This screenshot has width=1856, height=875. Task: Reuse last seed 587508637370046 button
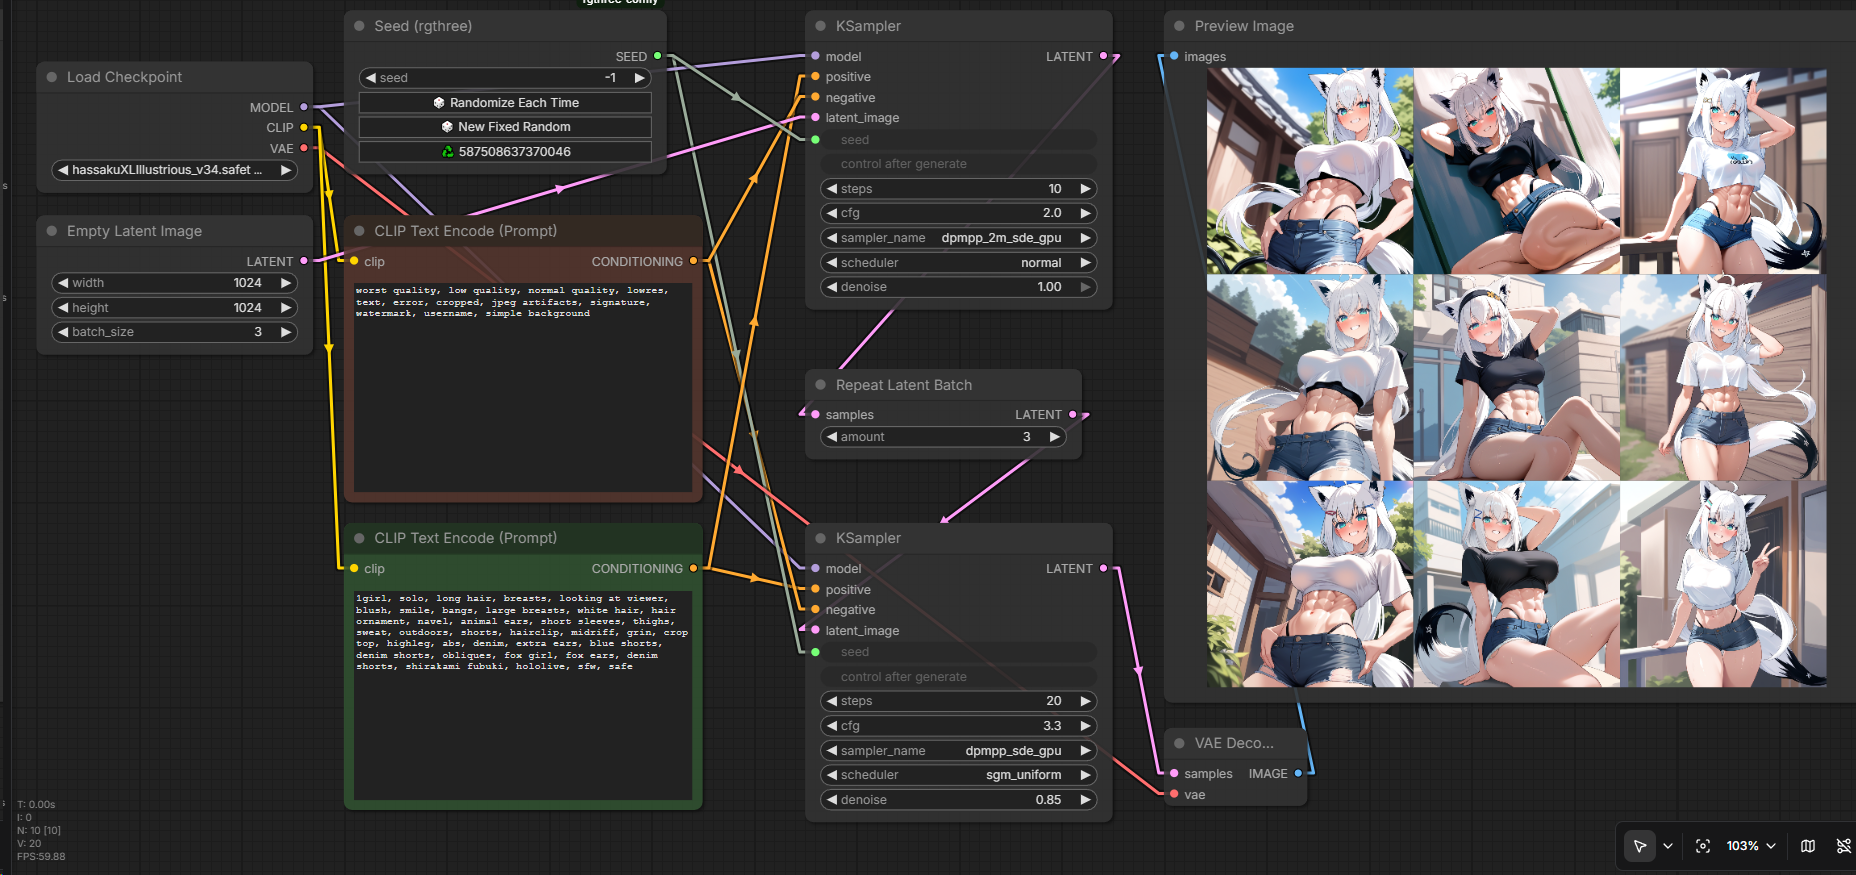(x=505, y=152)
